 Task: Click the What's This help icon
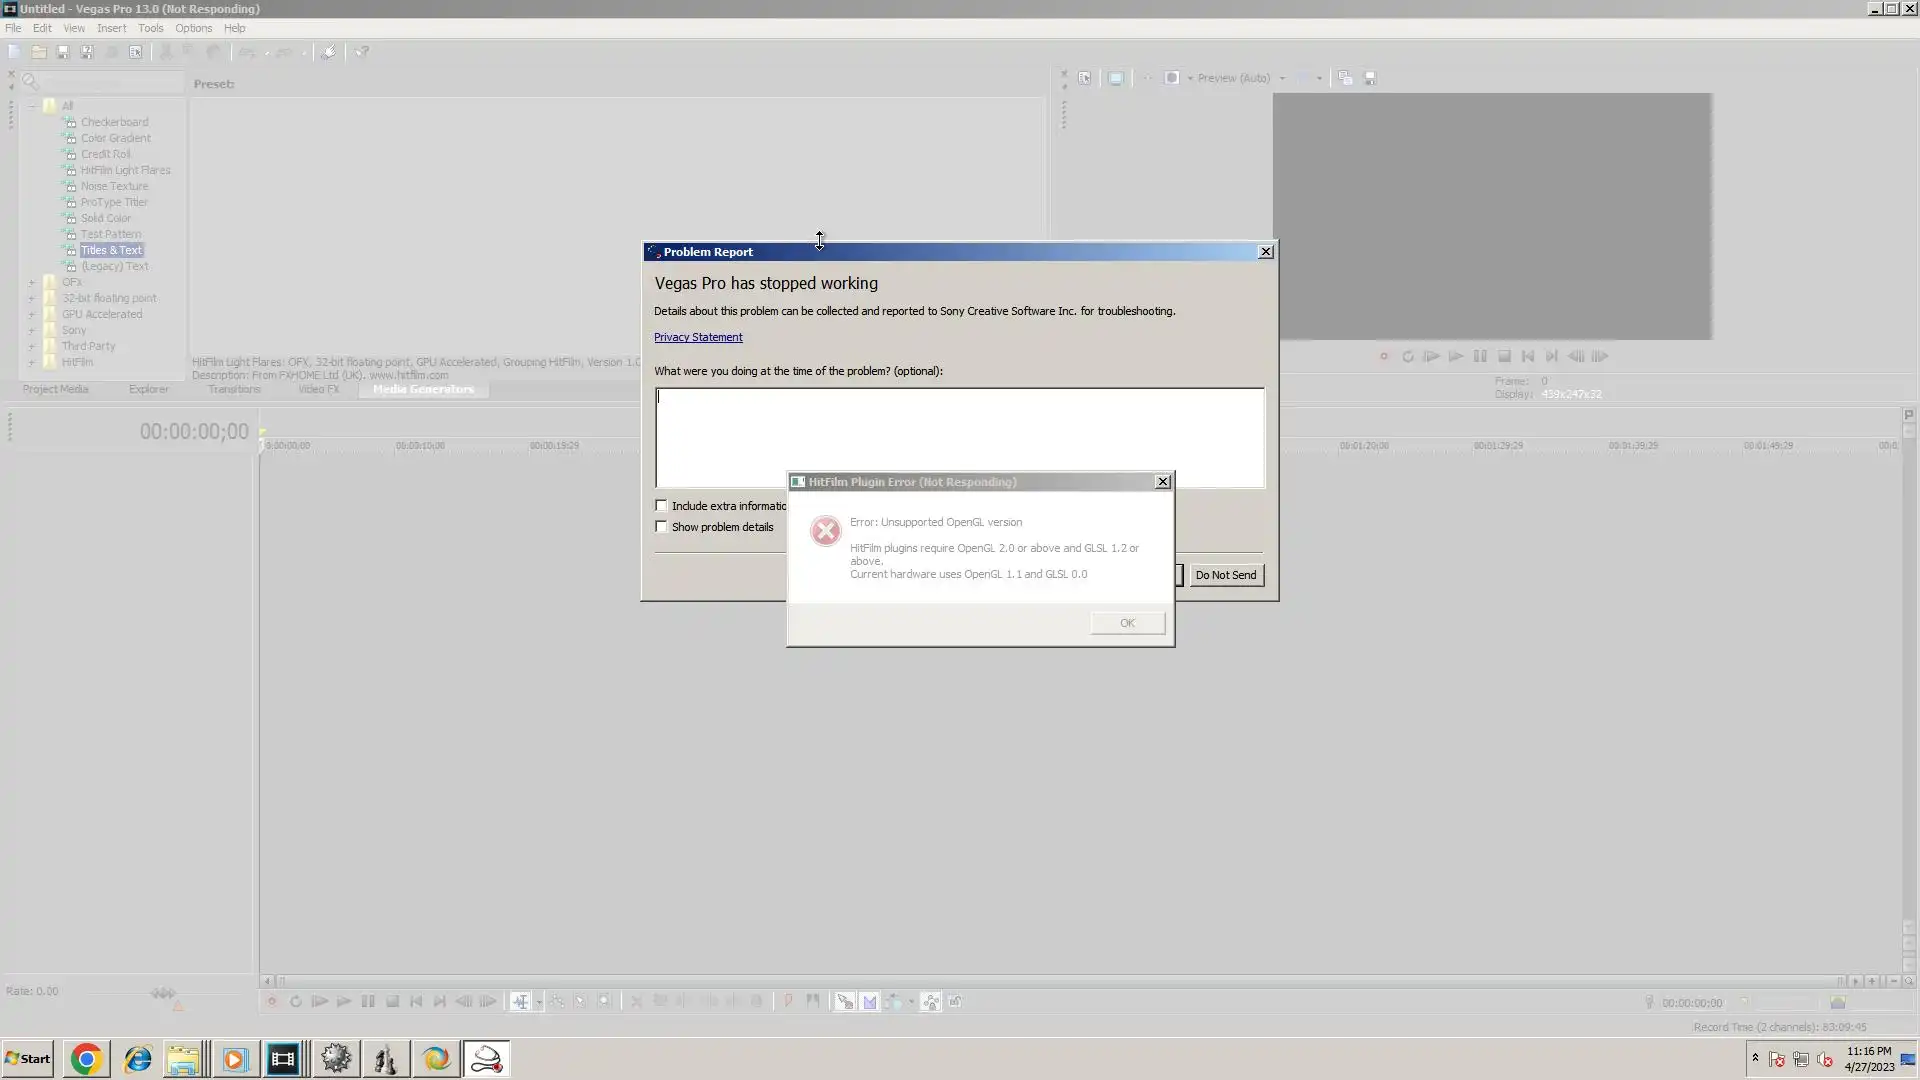(362, 52)
